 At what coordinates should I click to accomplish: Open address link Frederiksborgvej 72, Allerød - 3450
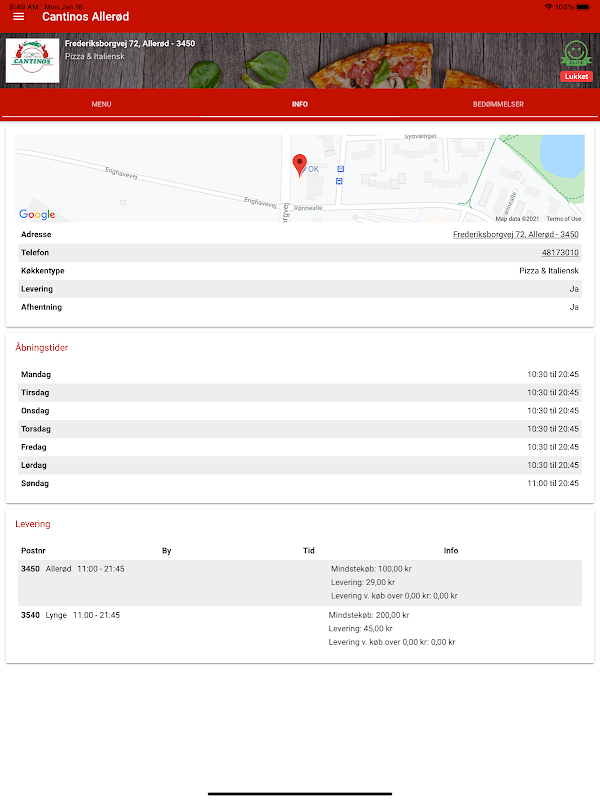pos(515,234)
